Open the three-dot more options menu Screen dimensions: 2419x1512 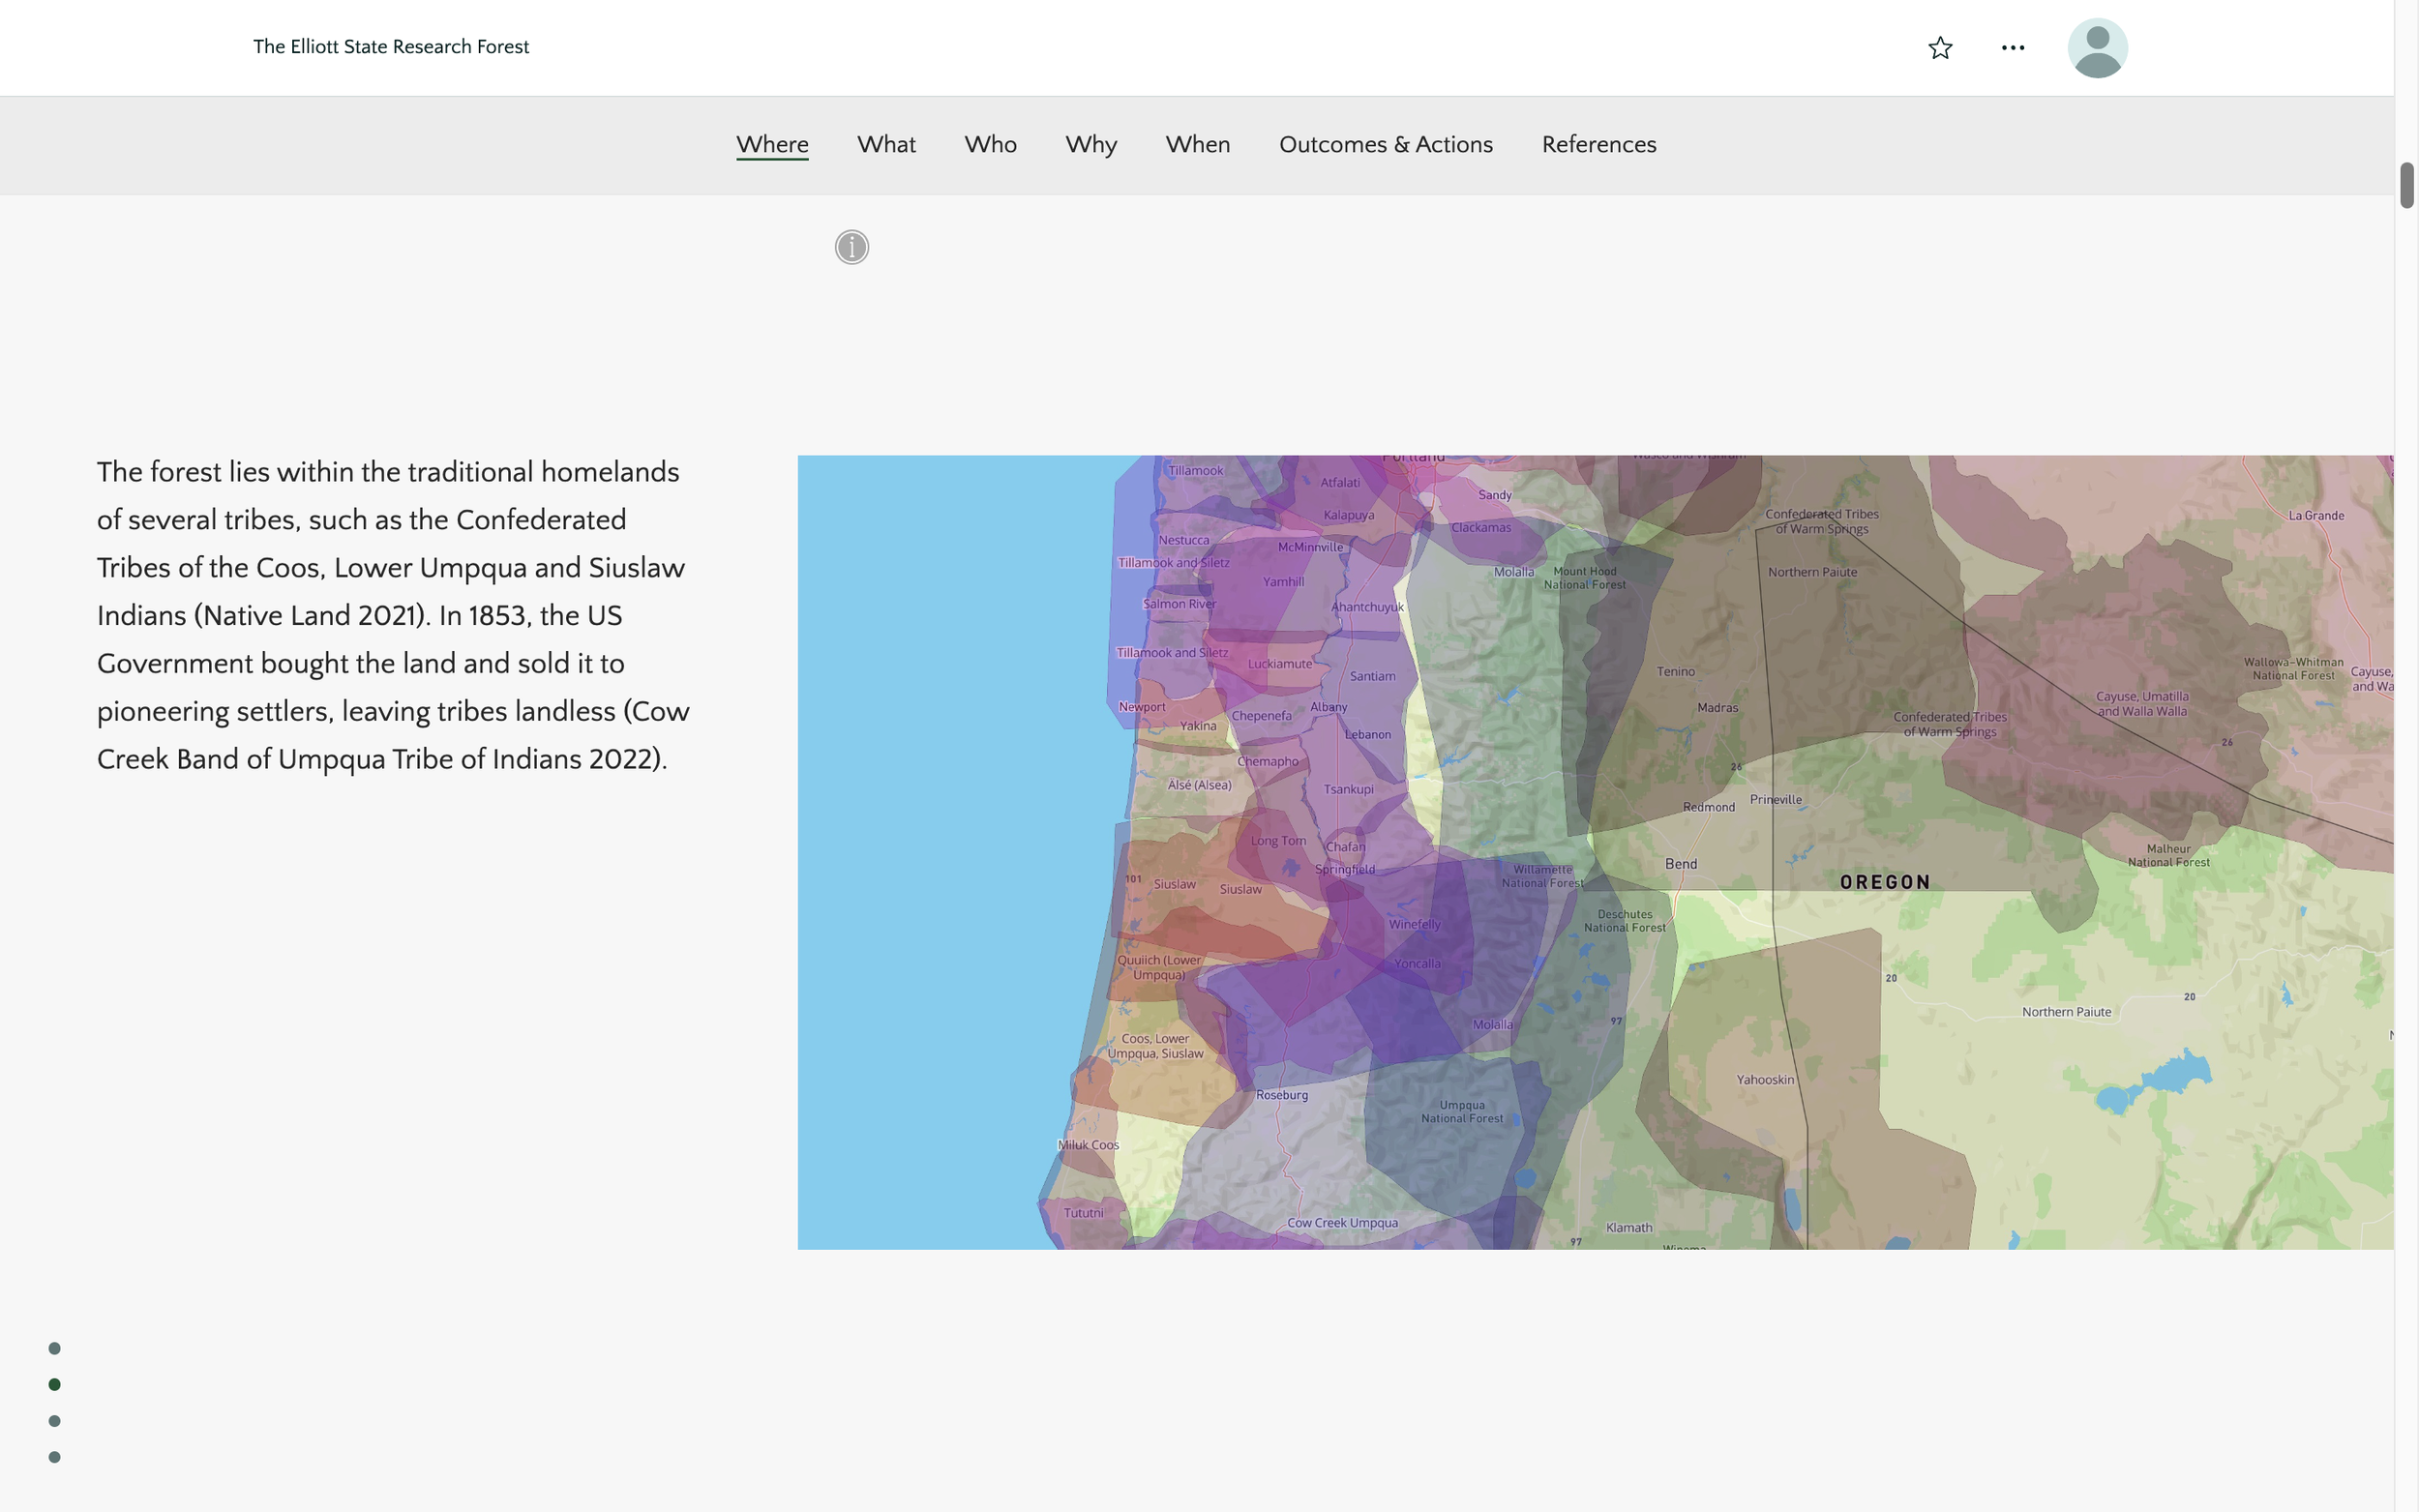click(2012, 48)
